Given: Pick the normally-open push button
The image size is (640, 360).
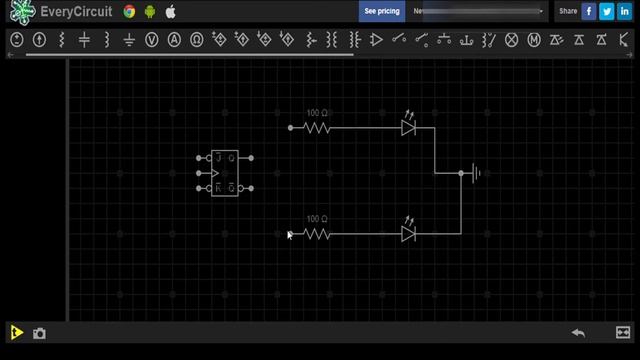Looking at the screenshot, I should (444, 40).
